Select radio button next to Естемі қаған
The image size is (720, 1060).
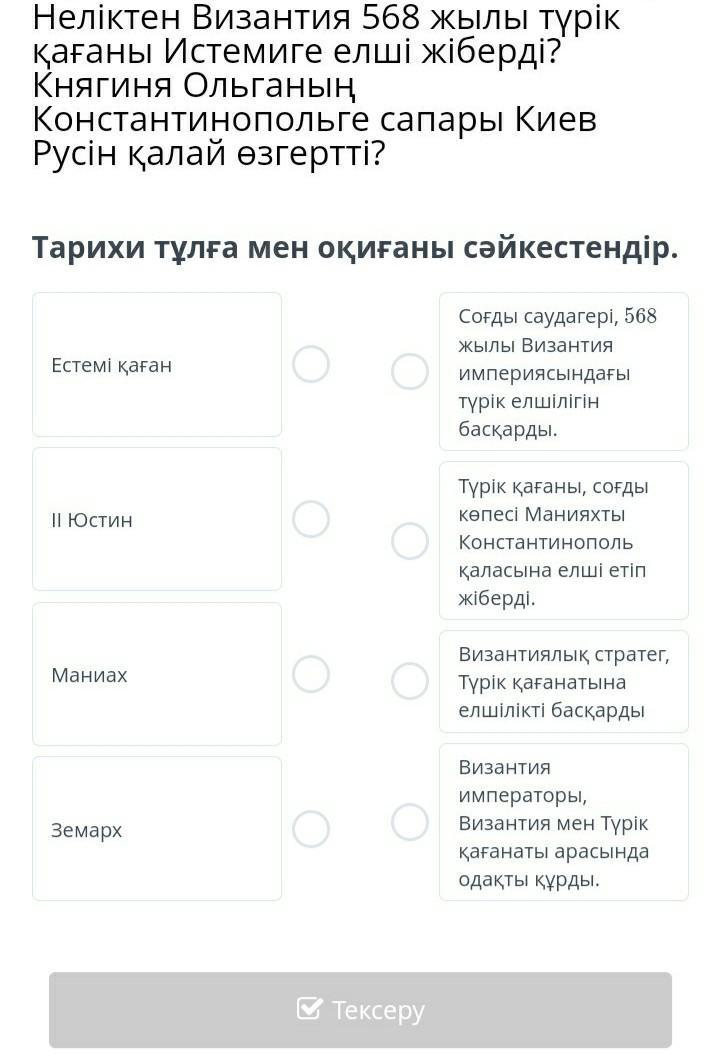(311, 364)
